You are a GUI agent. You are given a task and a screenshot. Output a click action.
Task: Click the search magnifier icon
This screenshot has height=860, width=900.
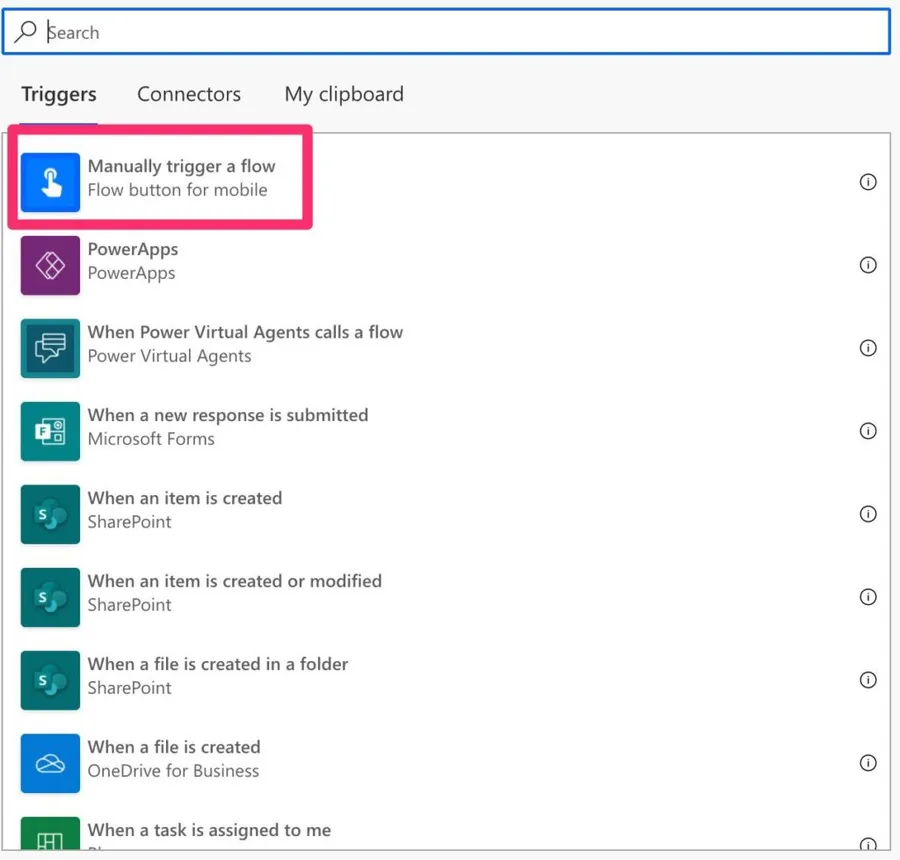tap(25, 32)
